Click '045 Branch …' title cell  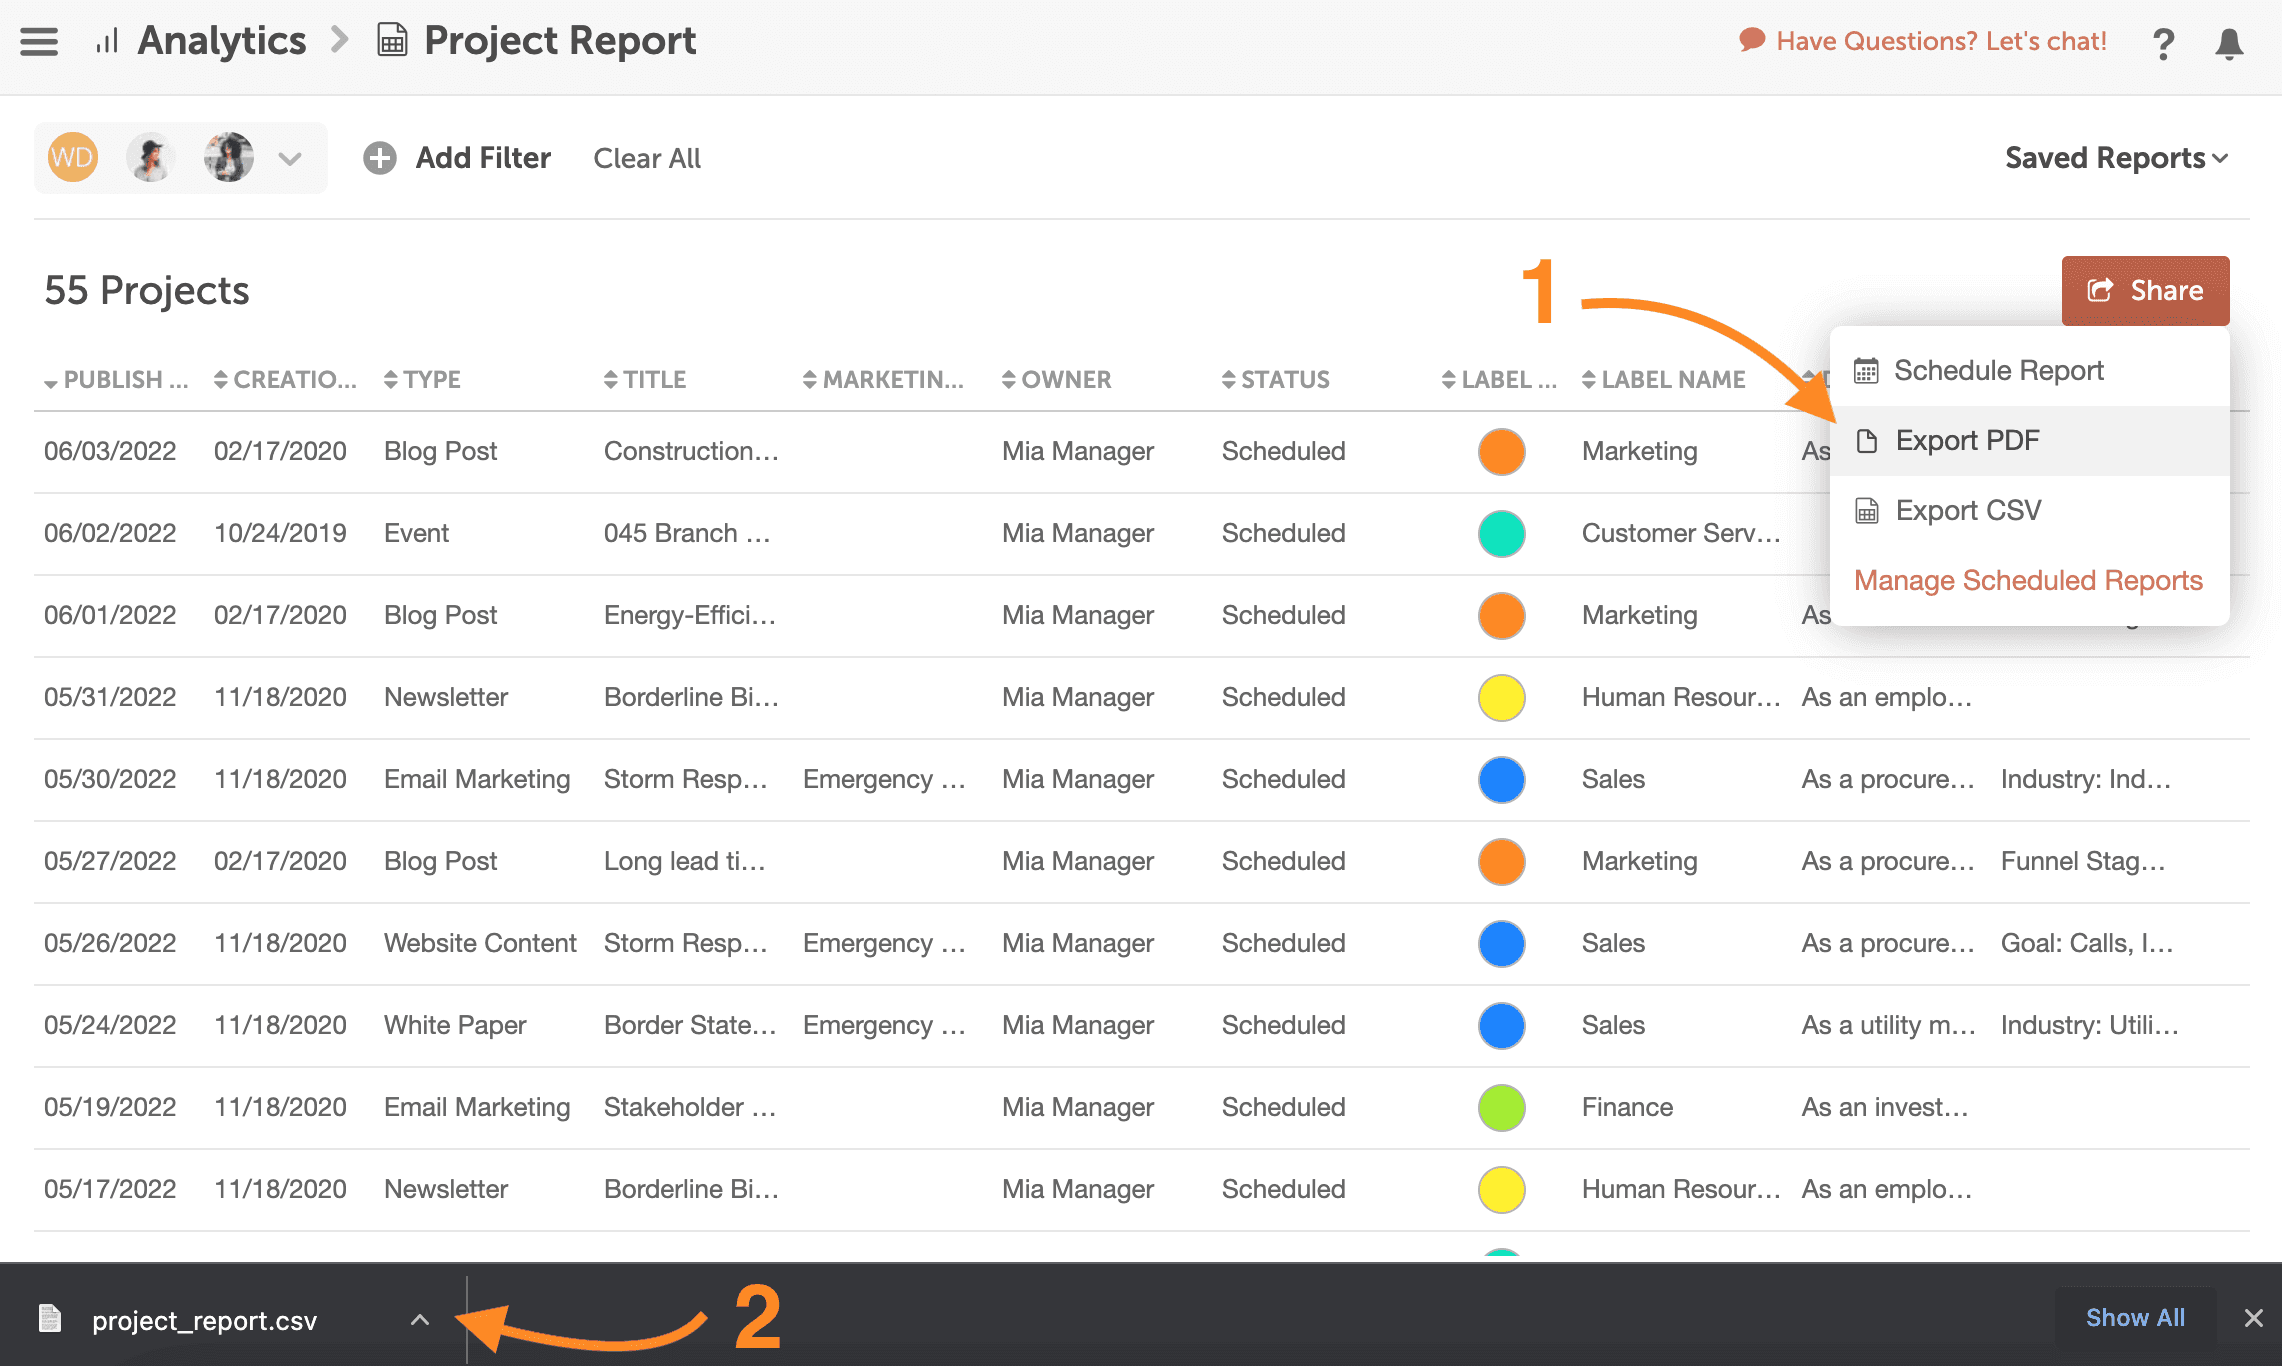[687, 533]
